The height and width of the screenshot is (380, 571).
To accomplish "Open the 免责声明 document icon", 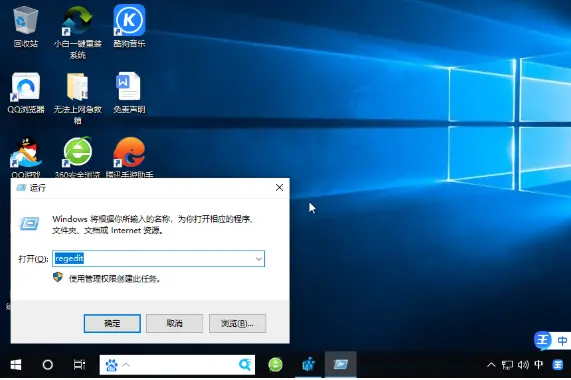I will pos(129,93).
